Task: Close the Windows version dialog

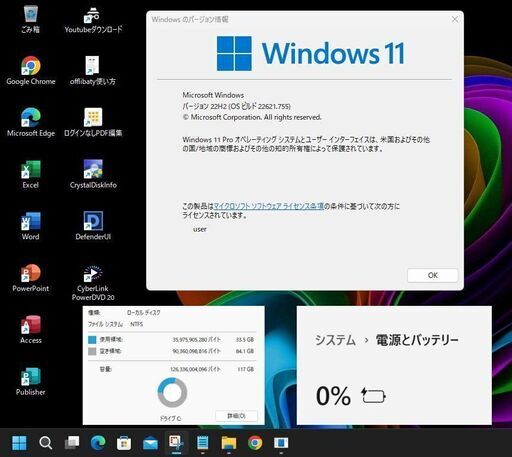Action: (x=455, y=19)
